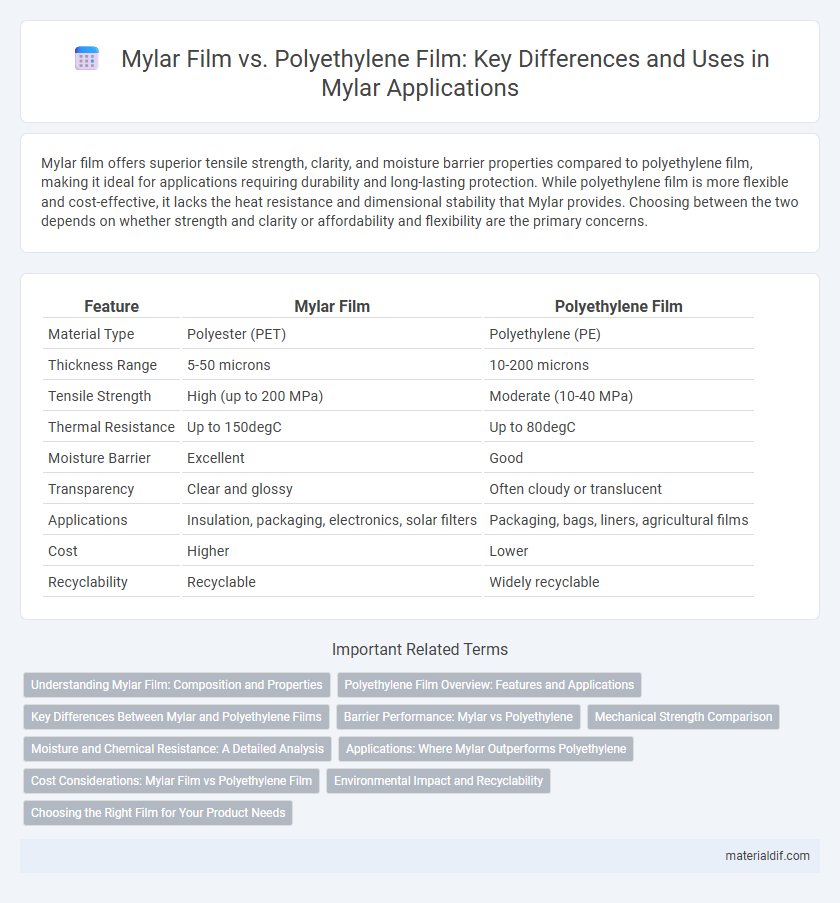Click the 'Cost' row label
Image resolution: width=840 pixels, height=903 pixels.
63,551
